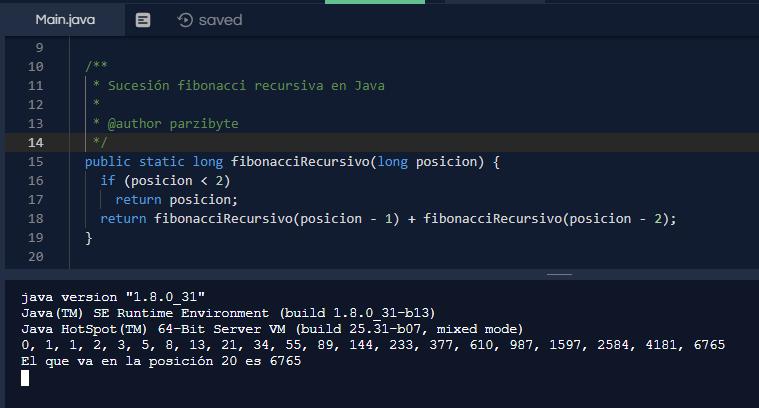The width and height of the screenshot is (759, 408).
Task: Click 'java version "1.8.0_31"' console line
Action: pyautogui.click(x=113, y=297)
